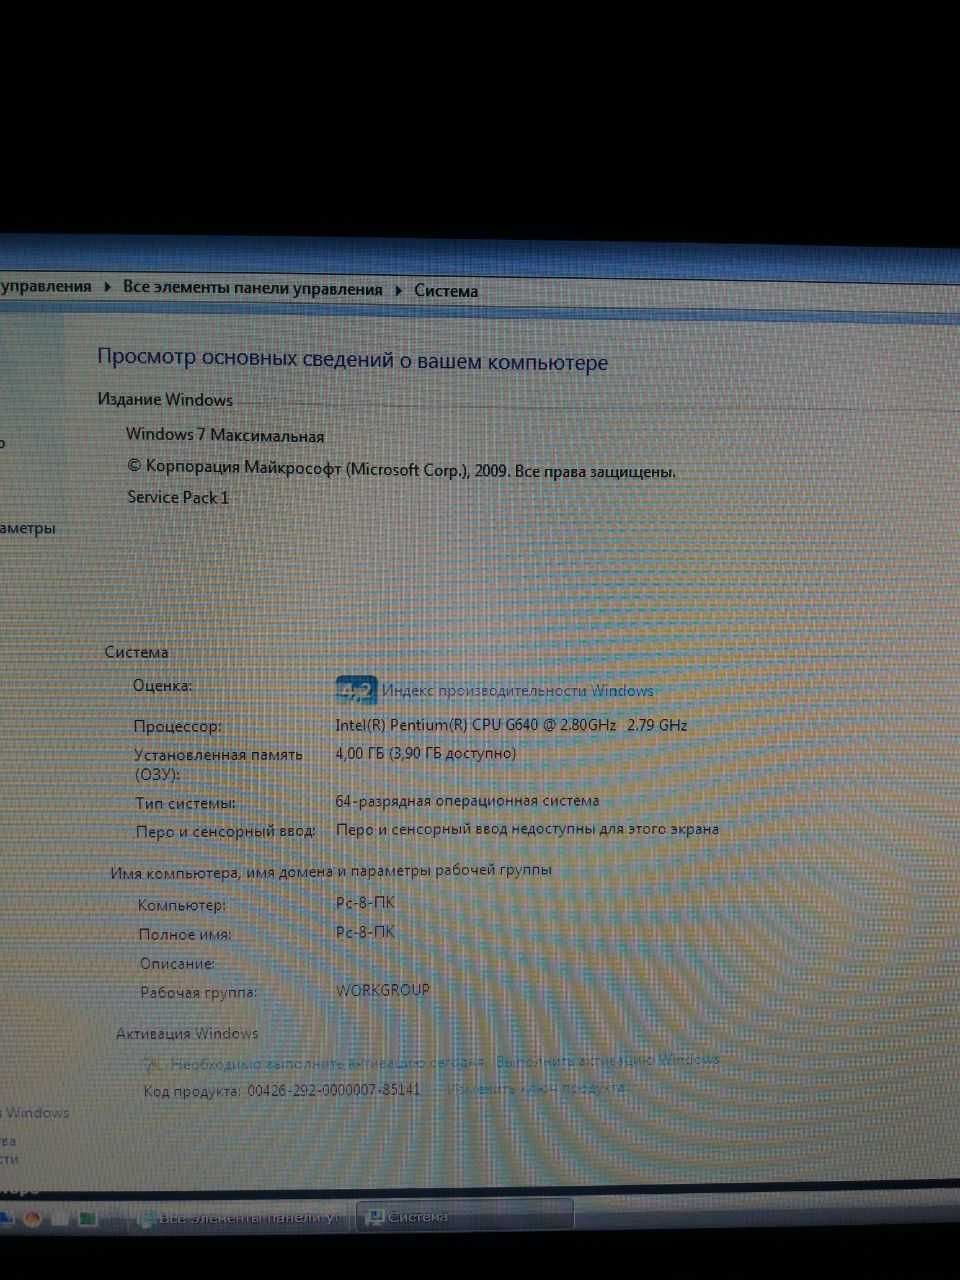Screen dimensions: 960x1280
Task: Select the 'Pc-8-ПК' value beside 'Полное имя:'
Action: (x=366, y=932)
